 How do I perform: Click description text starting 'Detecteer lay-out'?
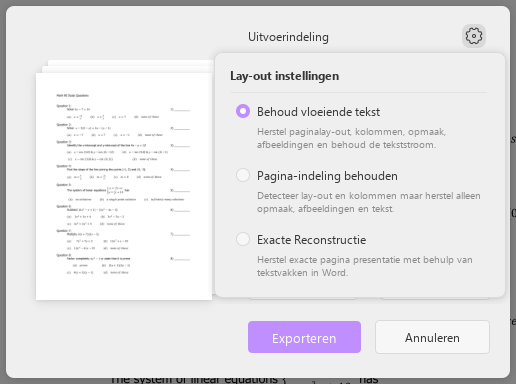(x=369, y=202)
